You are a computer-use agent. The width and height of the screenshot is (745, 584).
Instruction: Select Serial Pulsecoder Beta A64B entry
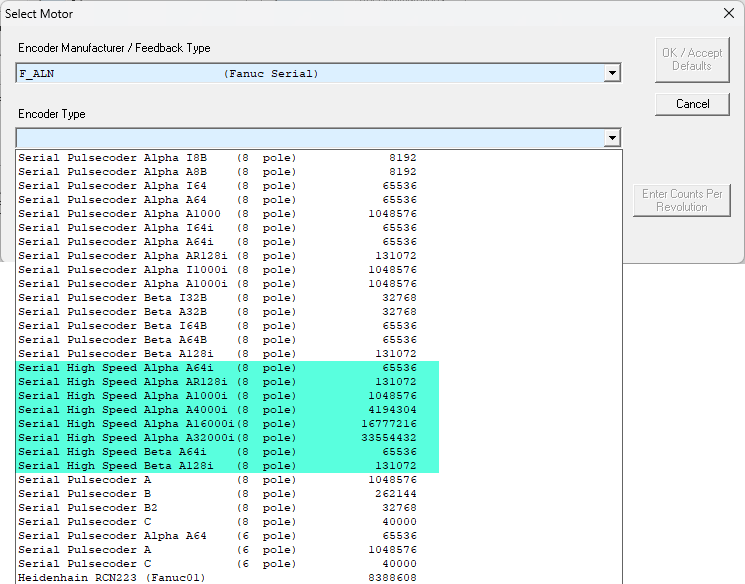319,340
